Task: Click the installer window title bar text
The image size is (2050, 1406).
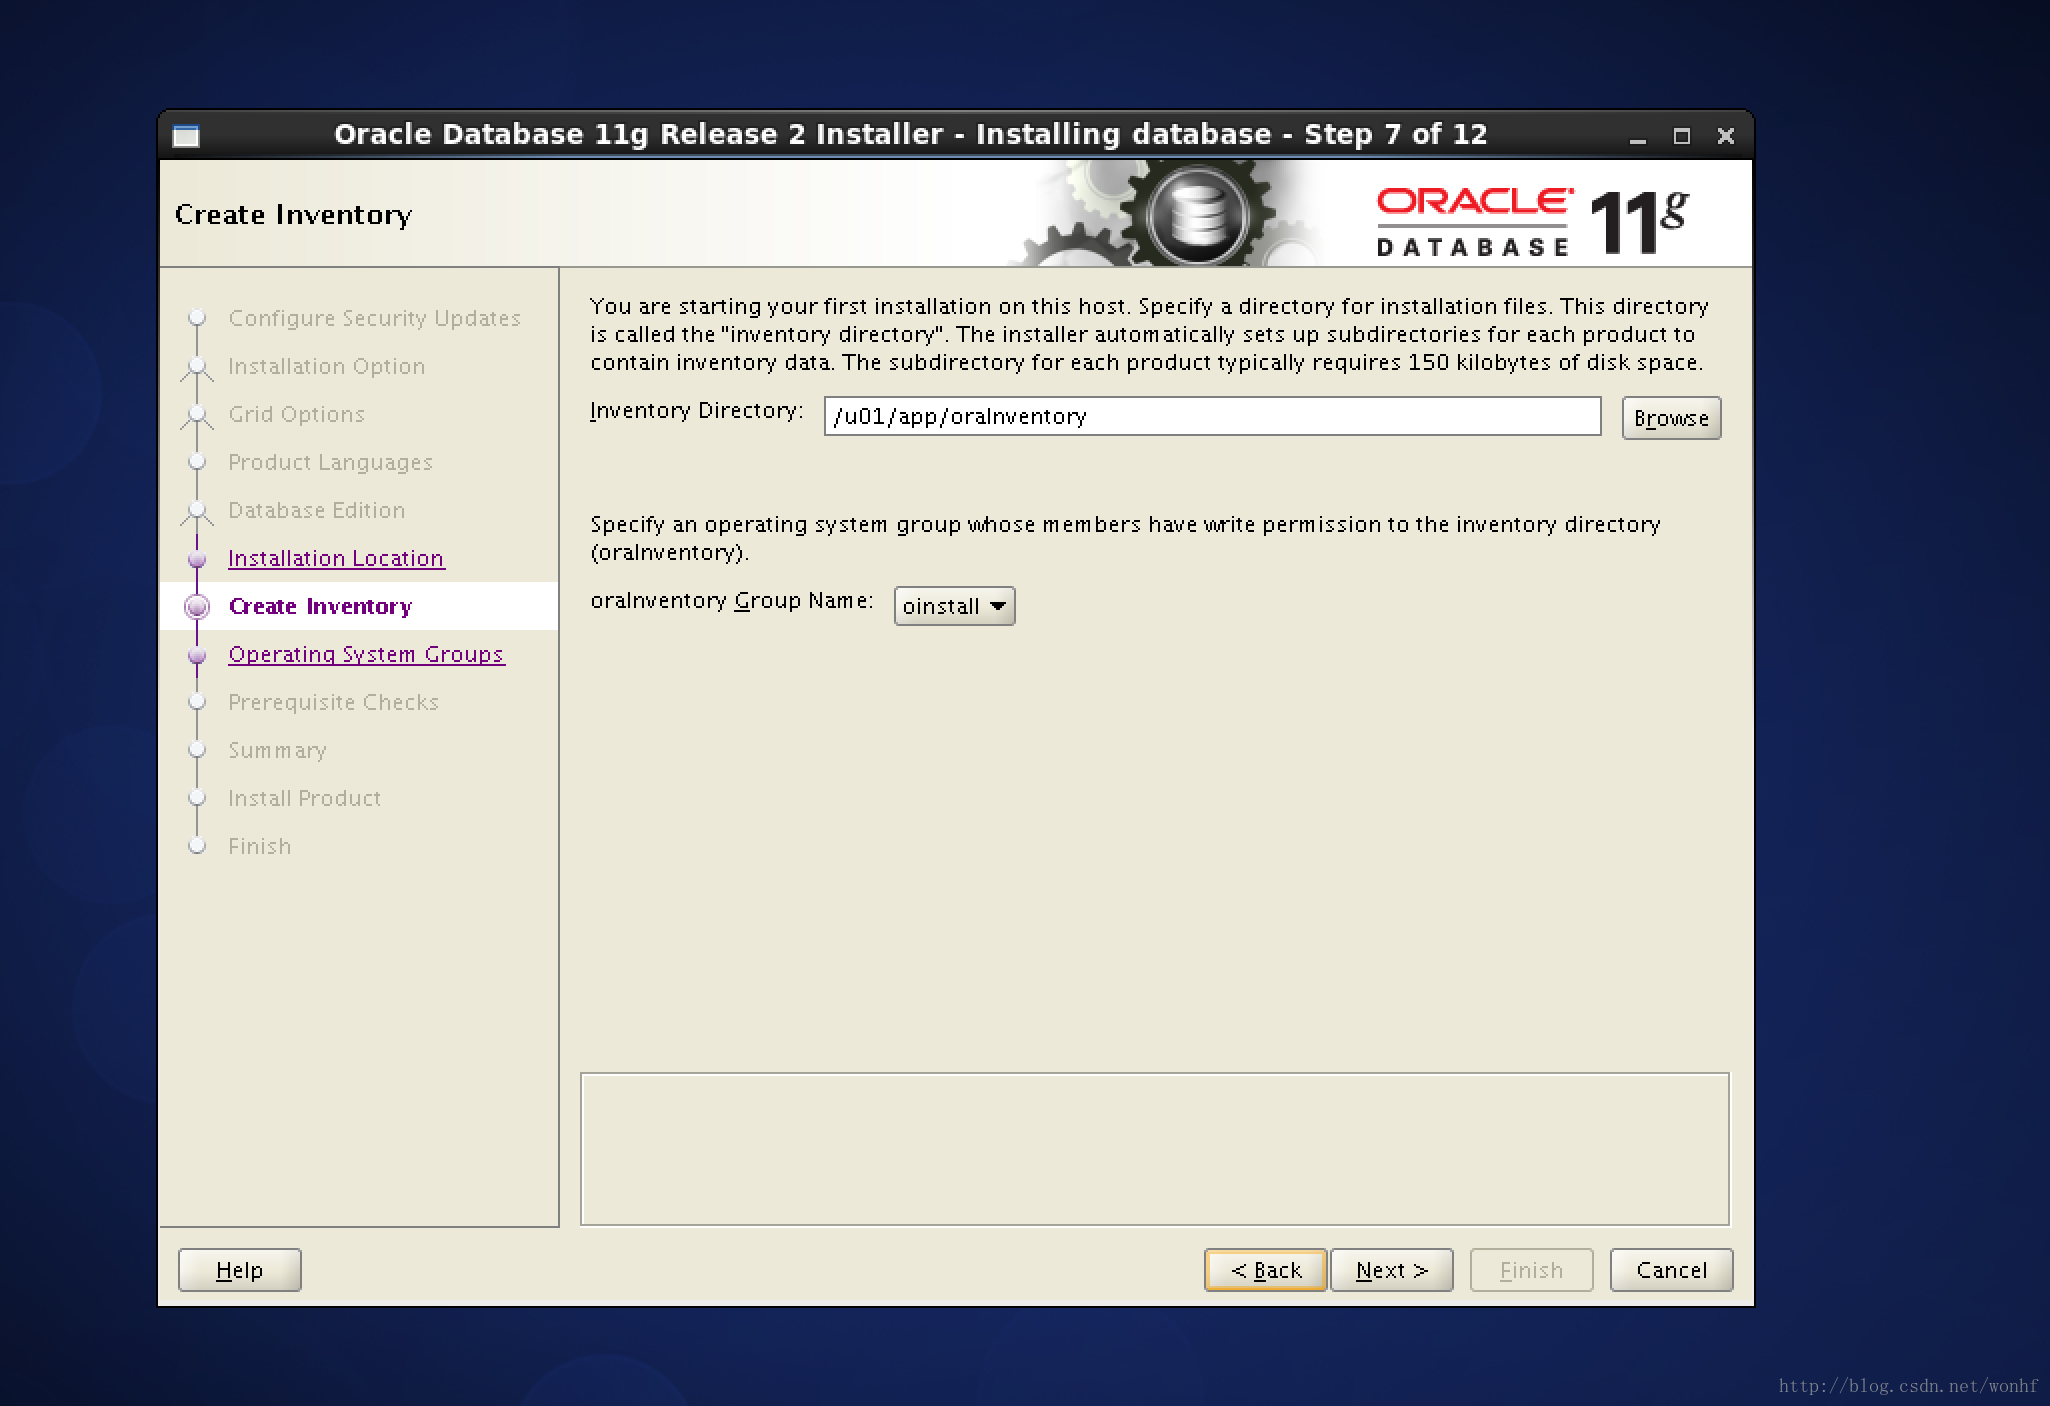Action: (x=910, y=134)
